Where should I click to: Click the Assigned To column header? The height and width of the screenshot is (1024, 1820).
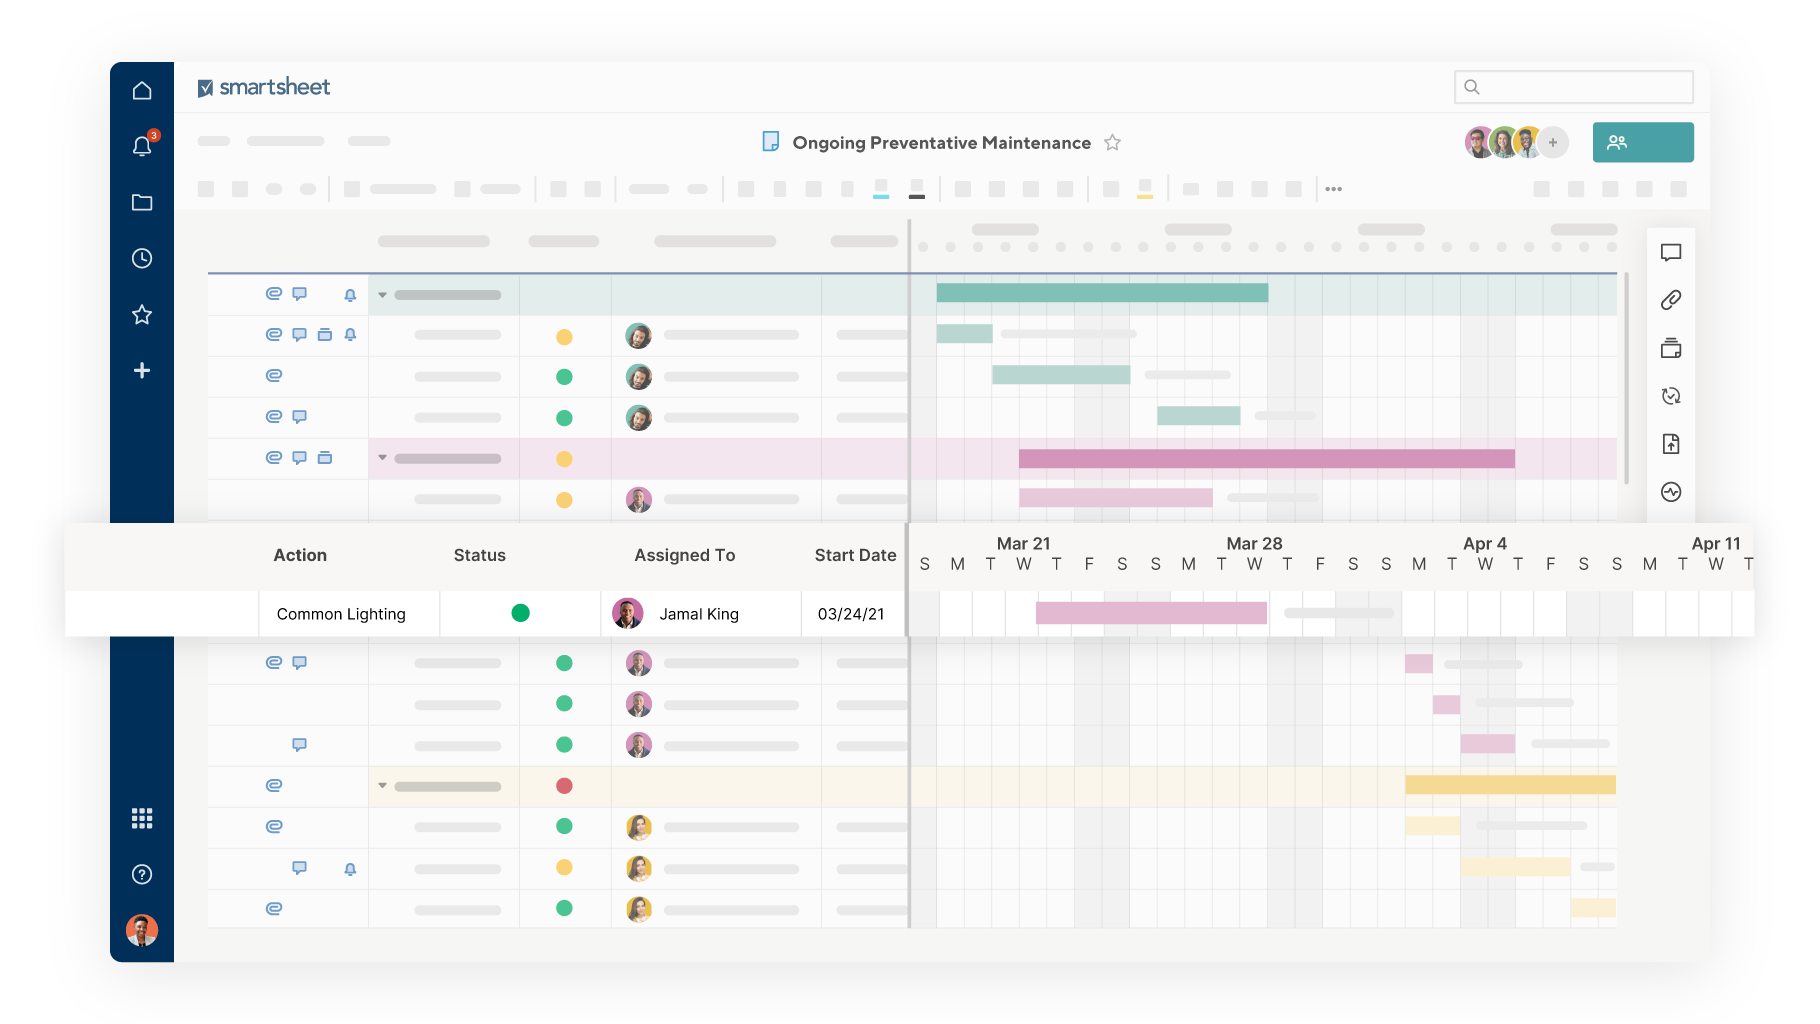[684, 555]
